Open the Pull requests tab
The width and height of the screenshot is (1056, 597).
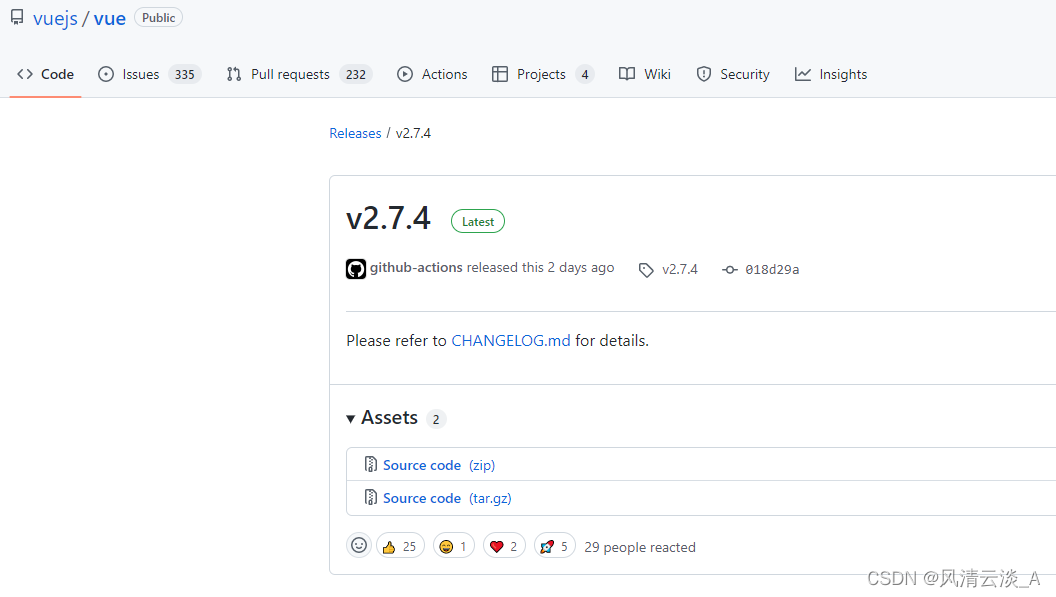click(299, 74)
